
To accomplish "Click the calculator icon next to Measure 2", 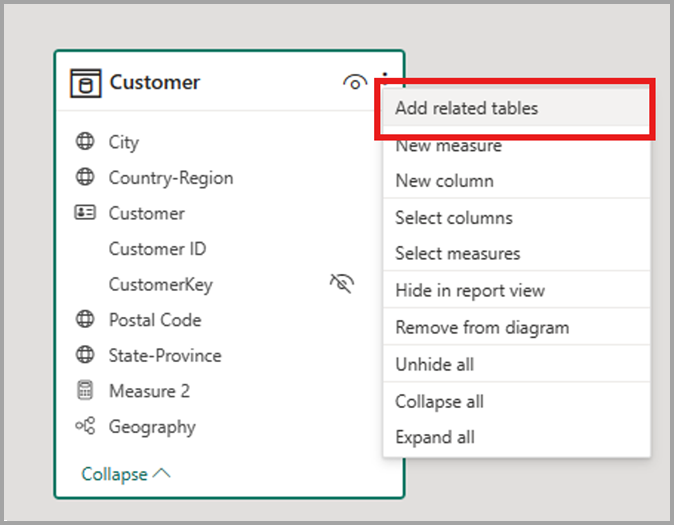I will click(x=85, y=390).
